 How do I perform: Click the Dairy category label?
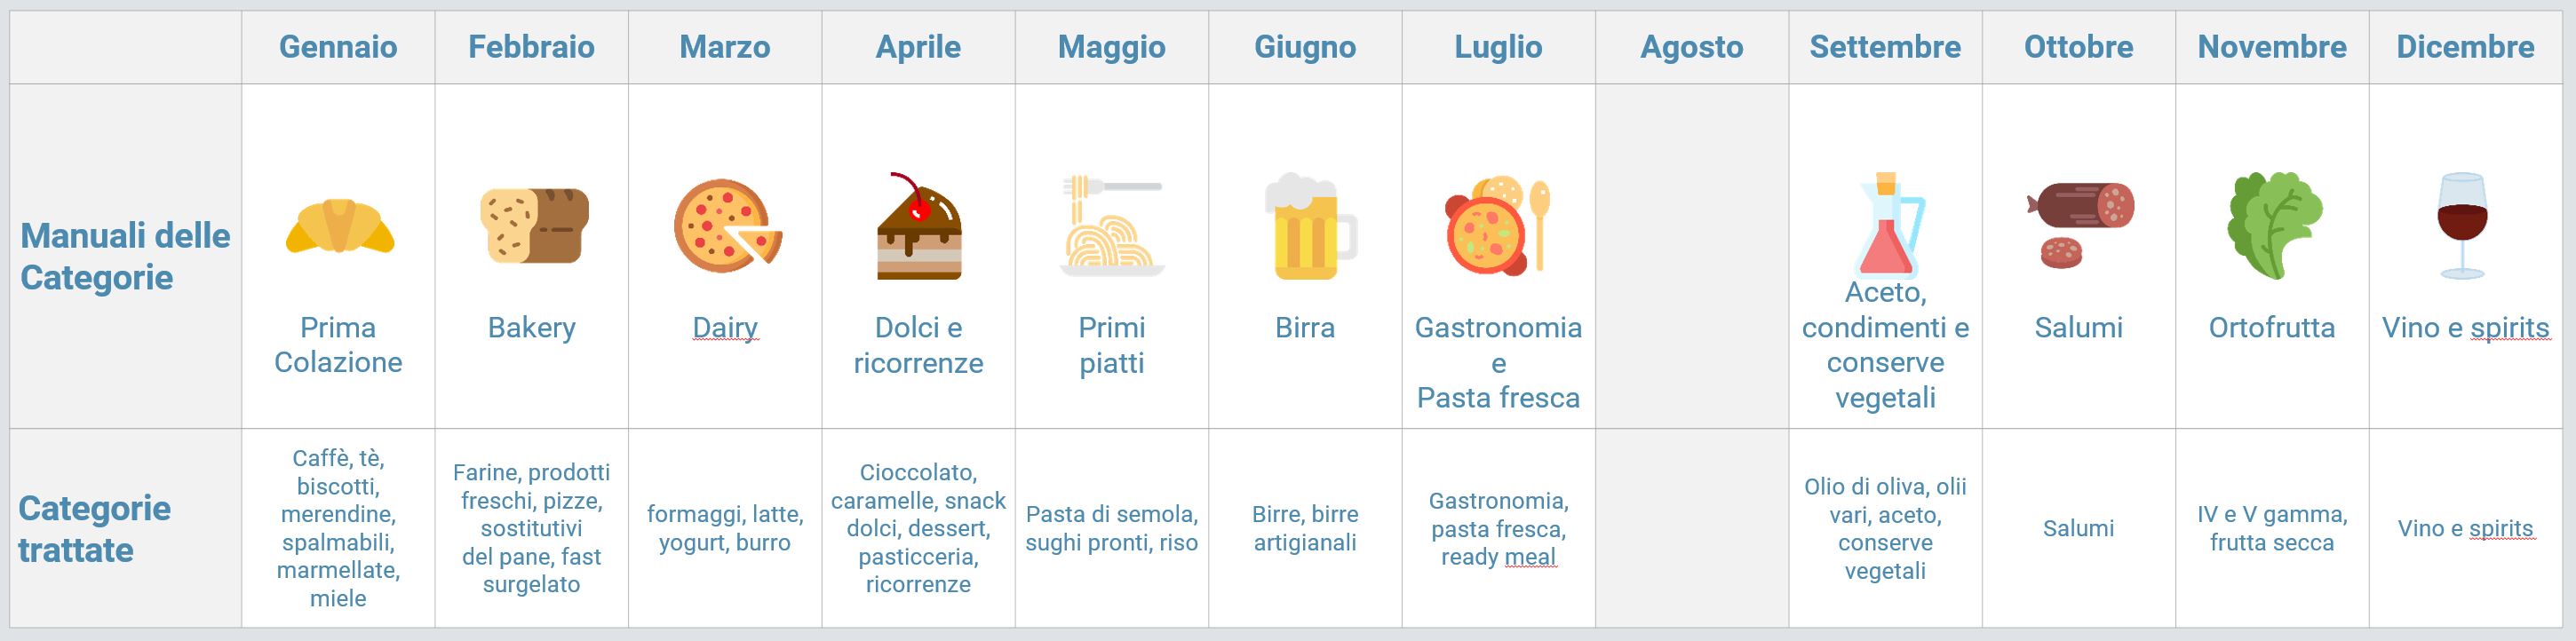tap(725, 327)
